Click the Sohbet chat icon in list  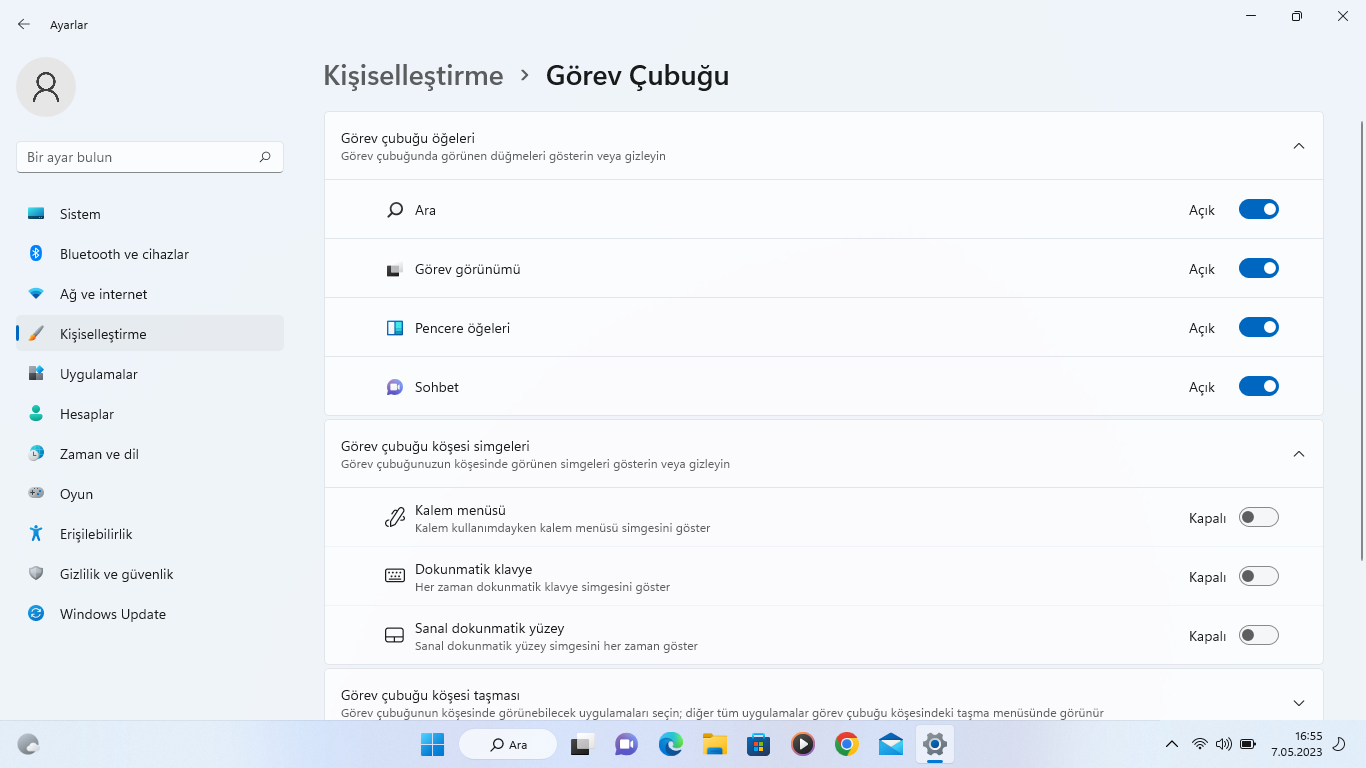tap(395, 387)
